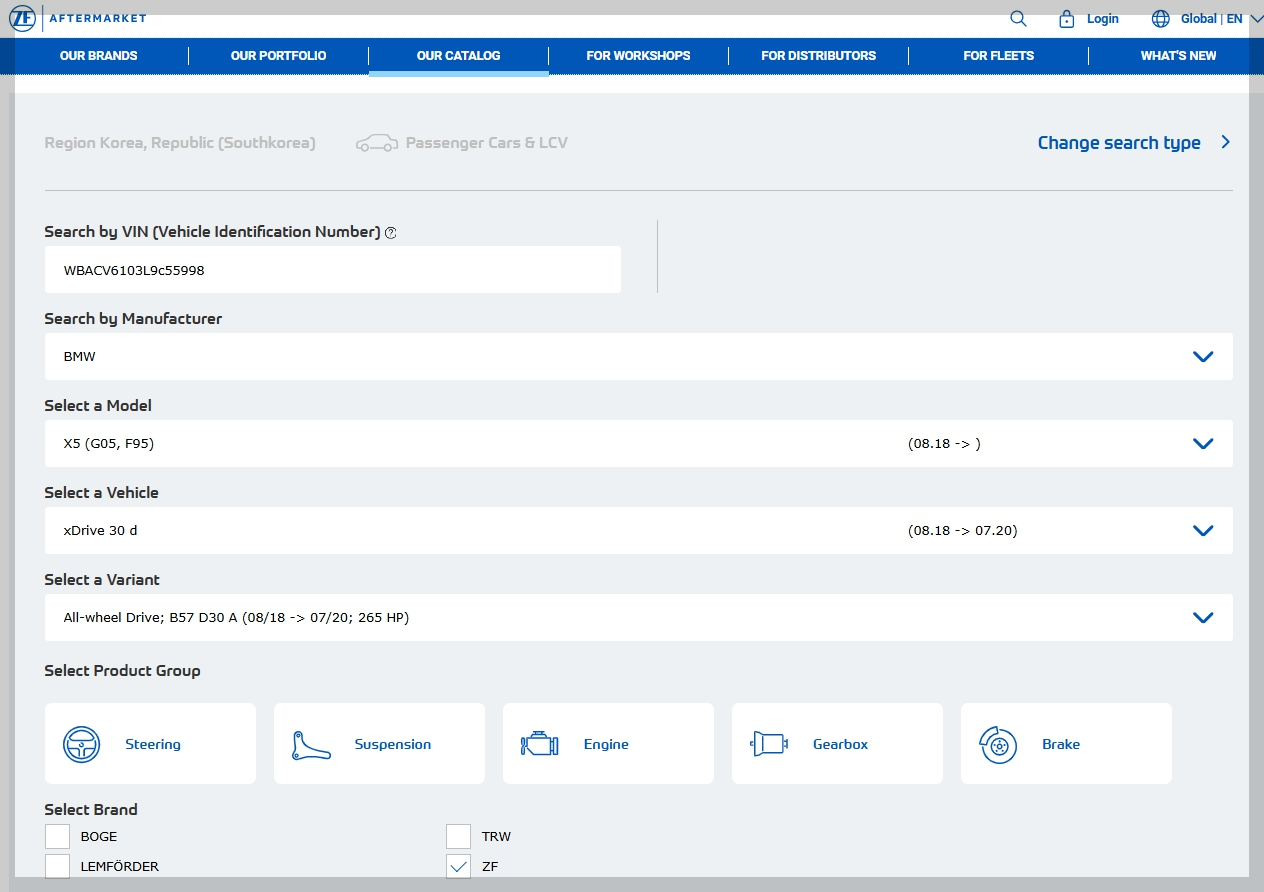Select the Gearbox product group label

pos(840,744)
